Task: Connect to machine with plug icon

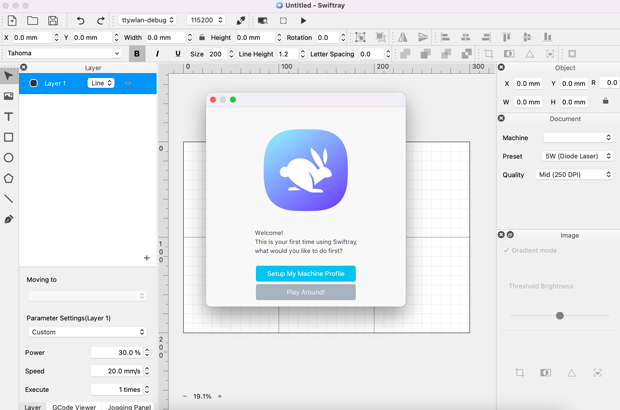Action: 240,21
